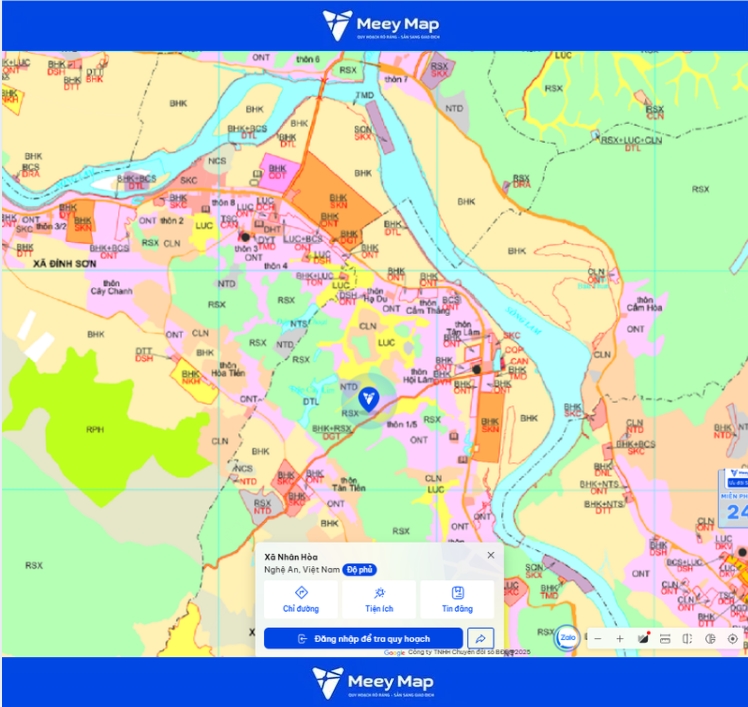The width and height of the screenshot is (748, 707).
Task: Toggle the split map compare tool
Action: [687, 639]
